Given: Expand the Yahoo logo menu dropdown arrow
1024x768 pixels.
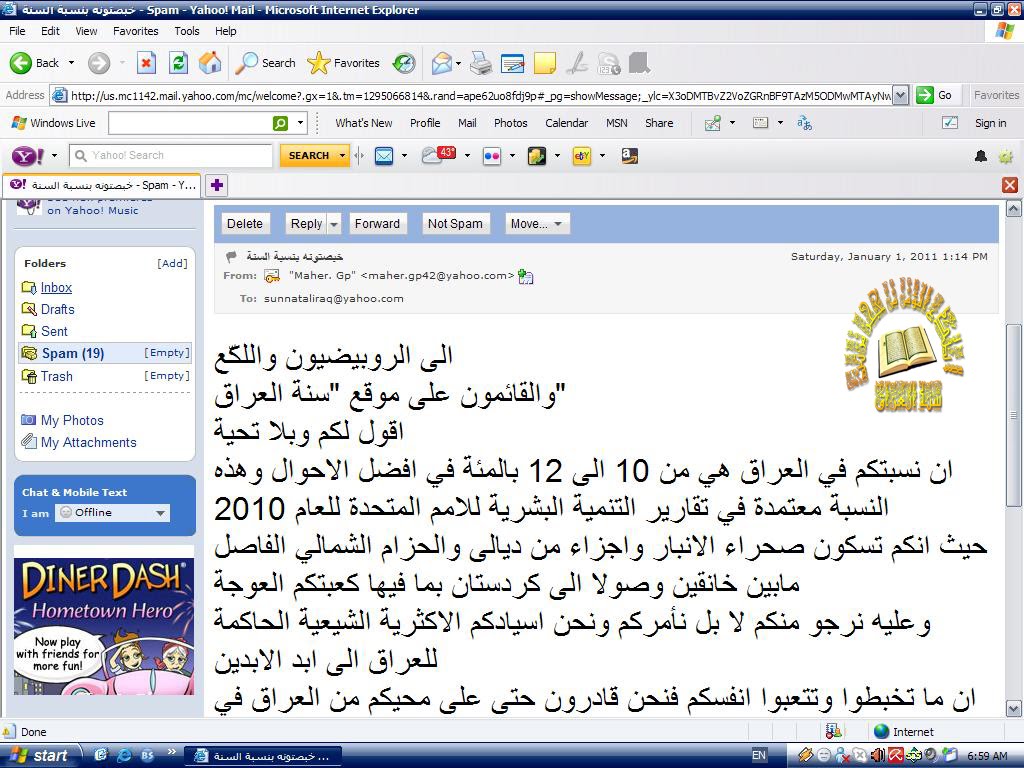Looking at the screenshot, I should pyautogui.click(x=54, y=155).
